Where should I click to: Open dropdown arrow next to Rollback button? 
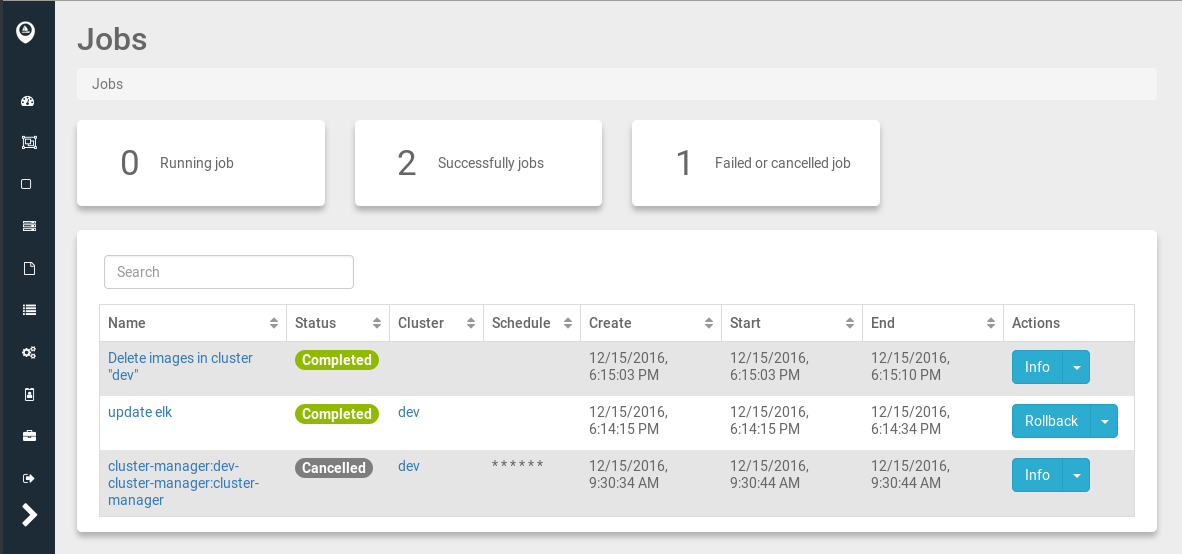pyautogui.click(x=1104, y=421)
